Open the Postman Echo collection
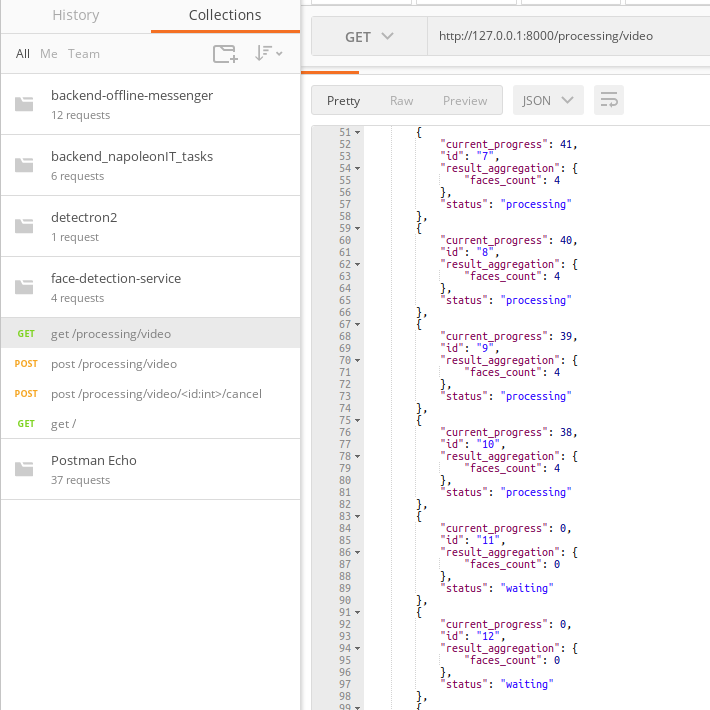 pyautogui.click(x=150, y=469)
